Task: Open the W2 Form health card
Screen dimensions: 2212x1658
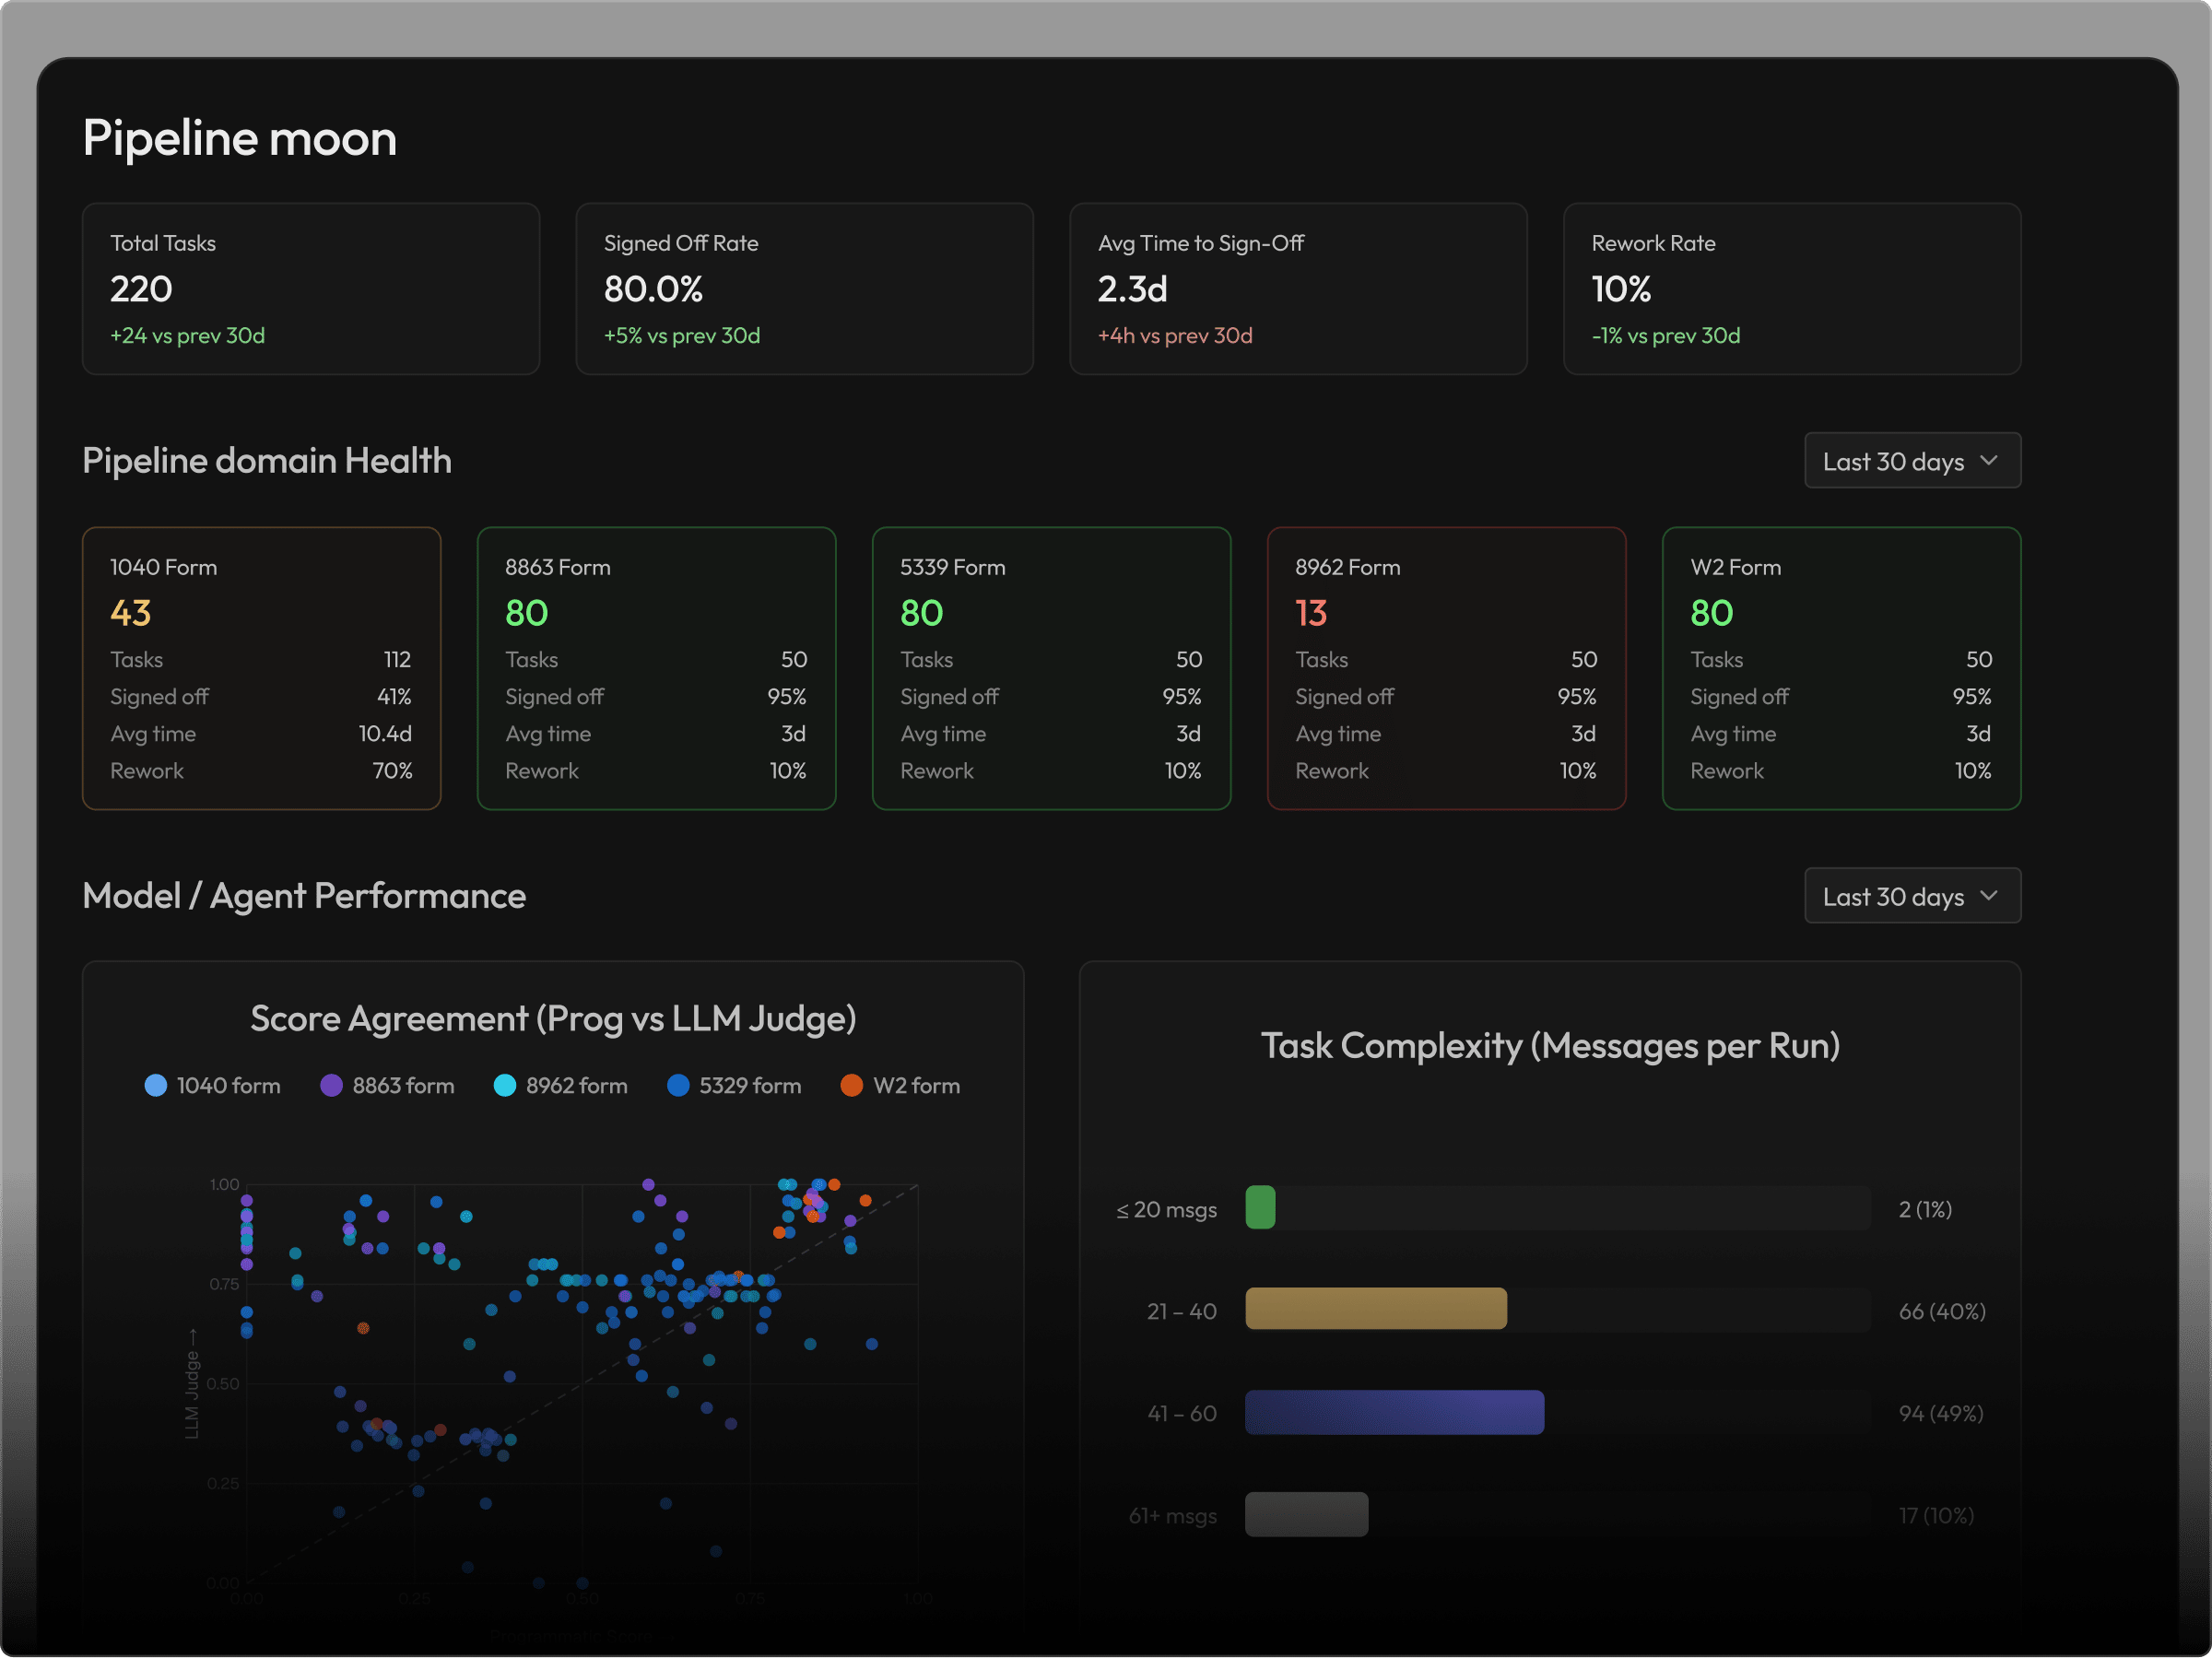Action: pyautogui.click(x=1841, y=669)
